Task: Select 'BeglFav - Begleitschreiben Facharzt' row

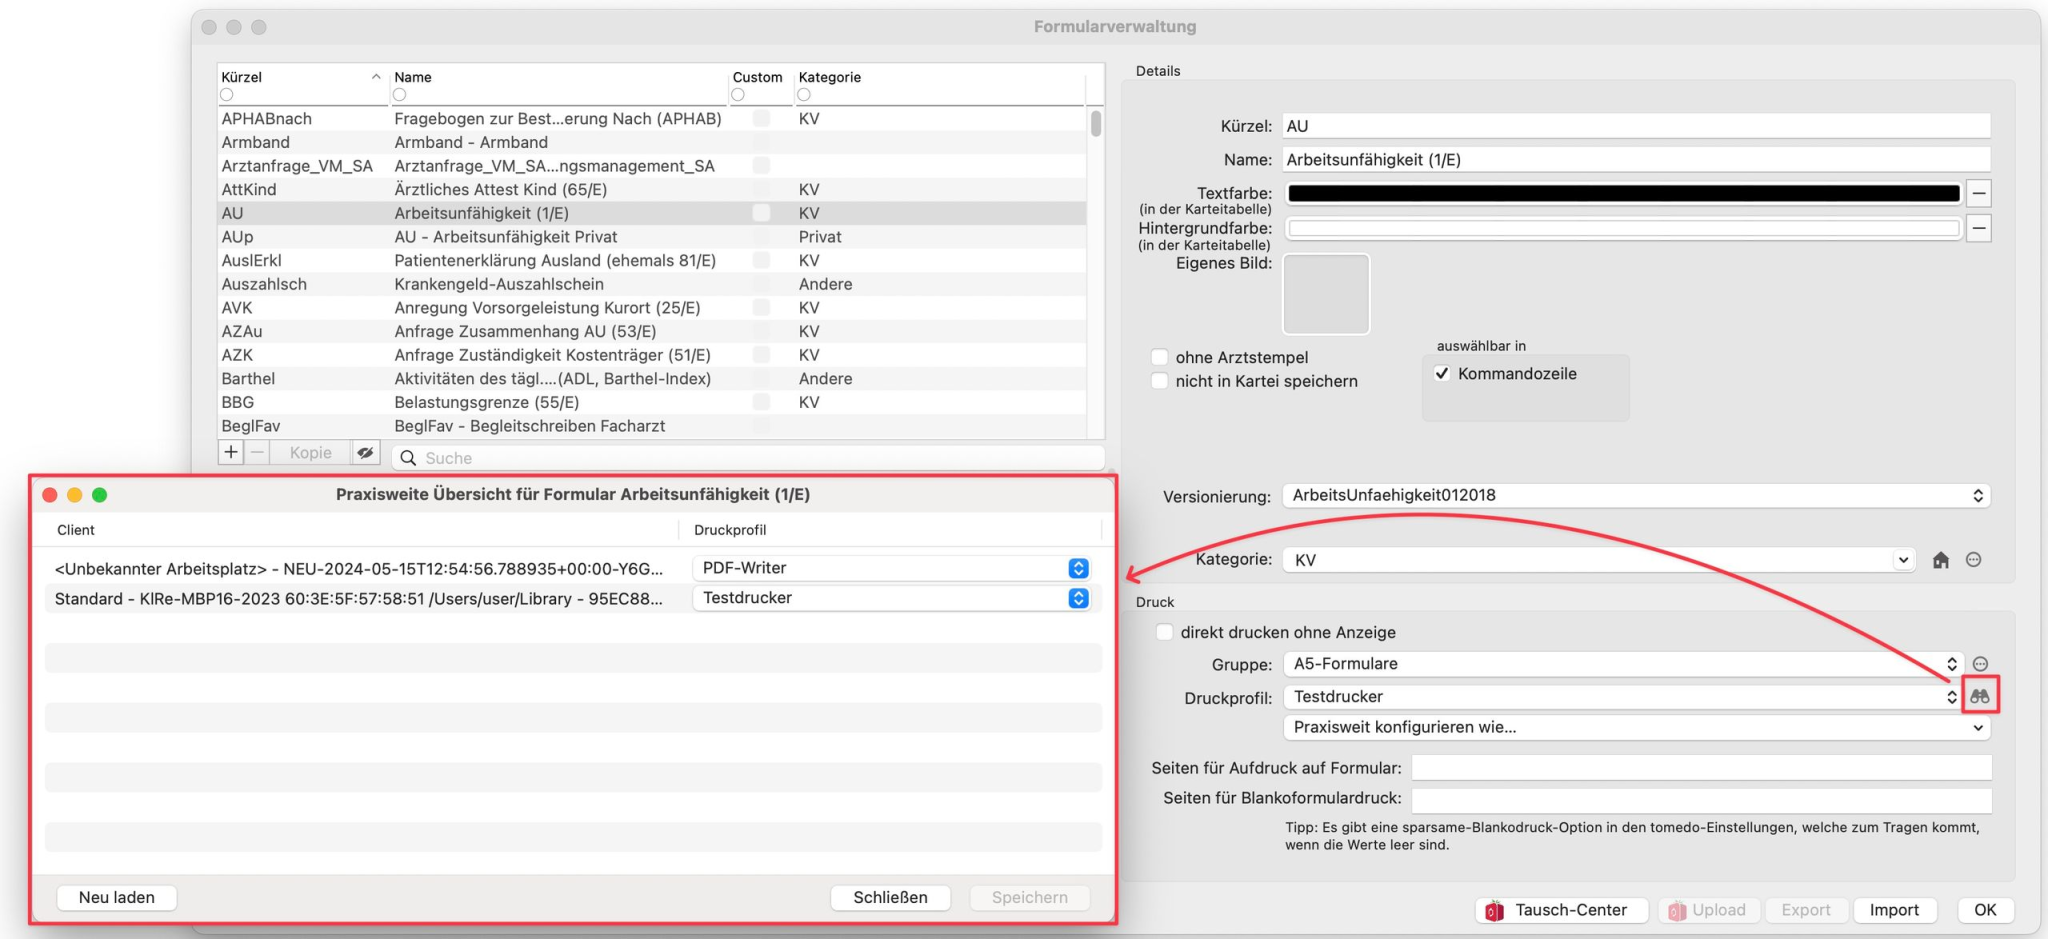Action: tap(652, 426)
